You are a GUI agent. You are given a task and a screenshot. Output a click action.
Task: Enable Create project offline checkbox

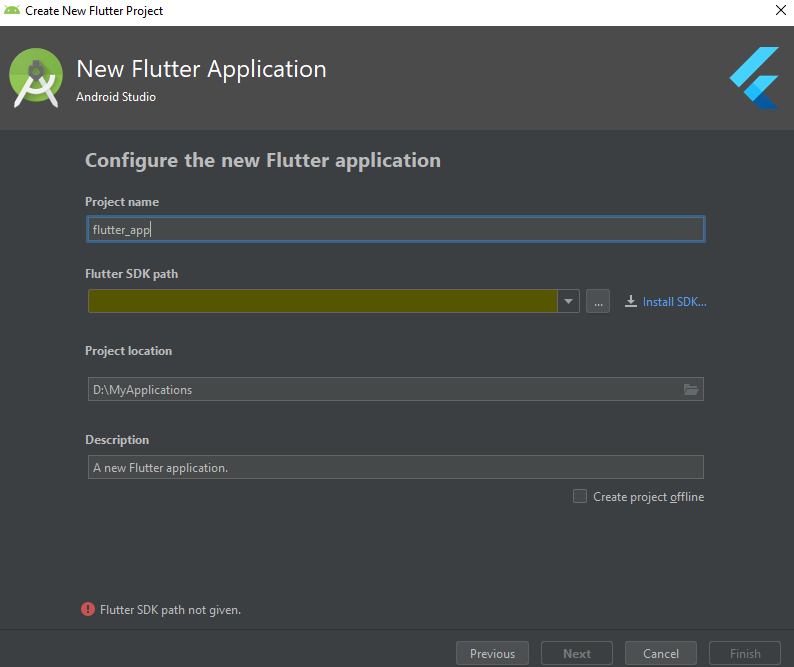(x=580, y=496)
